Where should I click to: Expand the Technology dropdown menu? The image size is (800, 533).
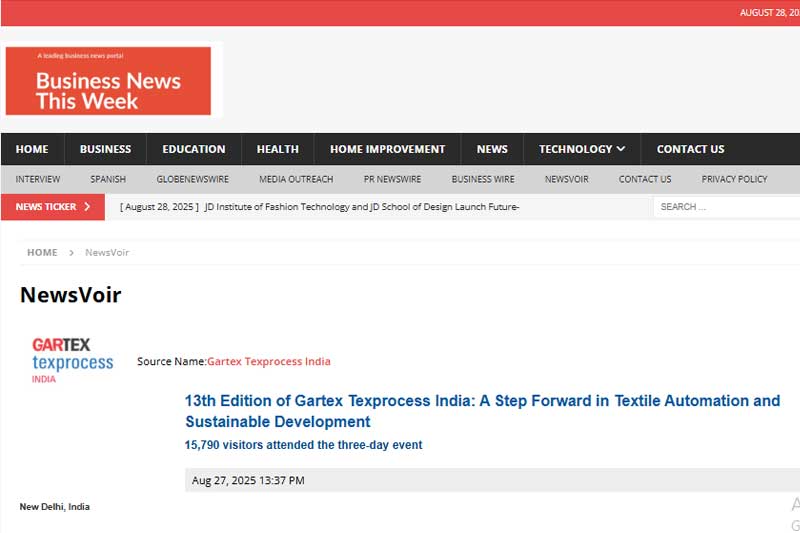click(x=582, y=149)
